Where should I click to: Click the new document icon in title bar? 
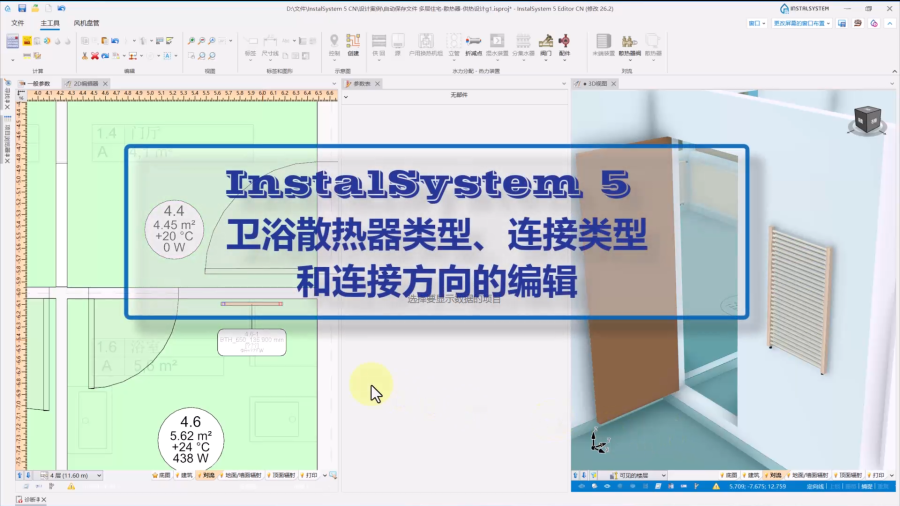48,8
